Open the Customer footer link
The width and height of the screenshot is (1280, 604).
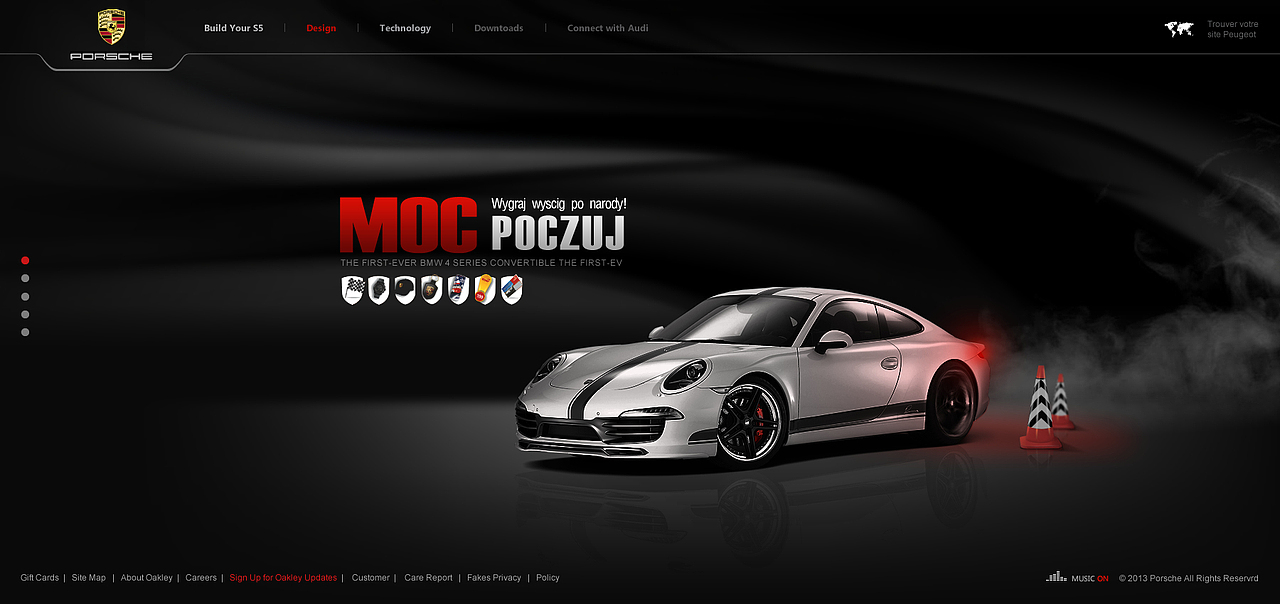[371, 578]
